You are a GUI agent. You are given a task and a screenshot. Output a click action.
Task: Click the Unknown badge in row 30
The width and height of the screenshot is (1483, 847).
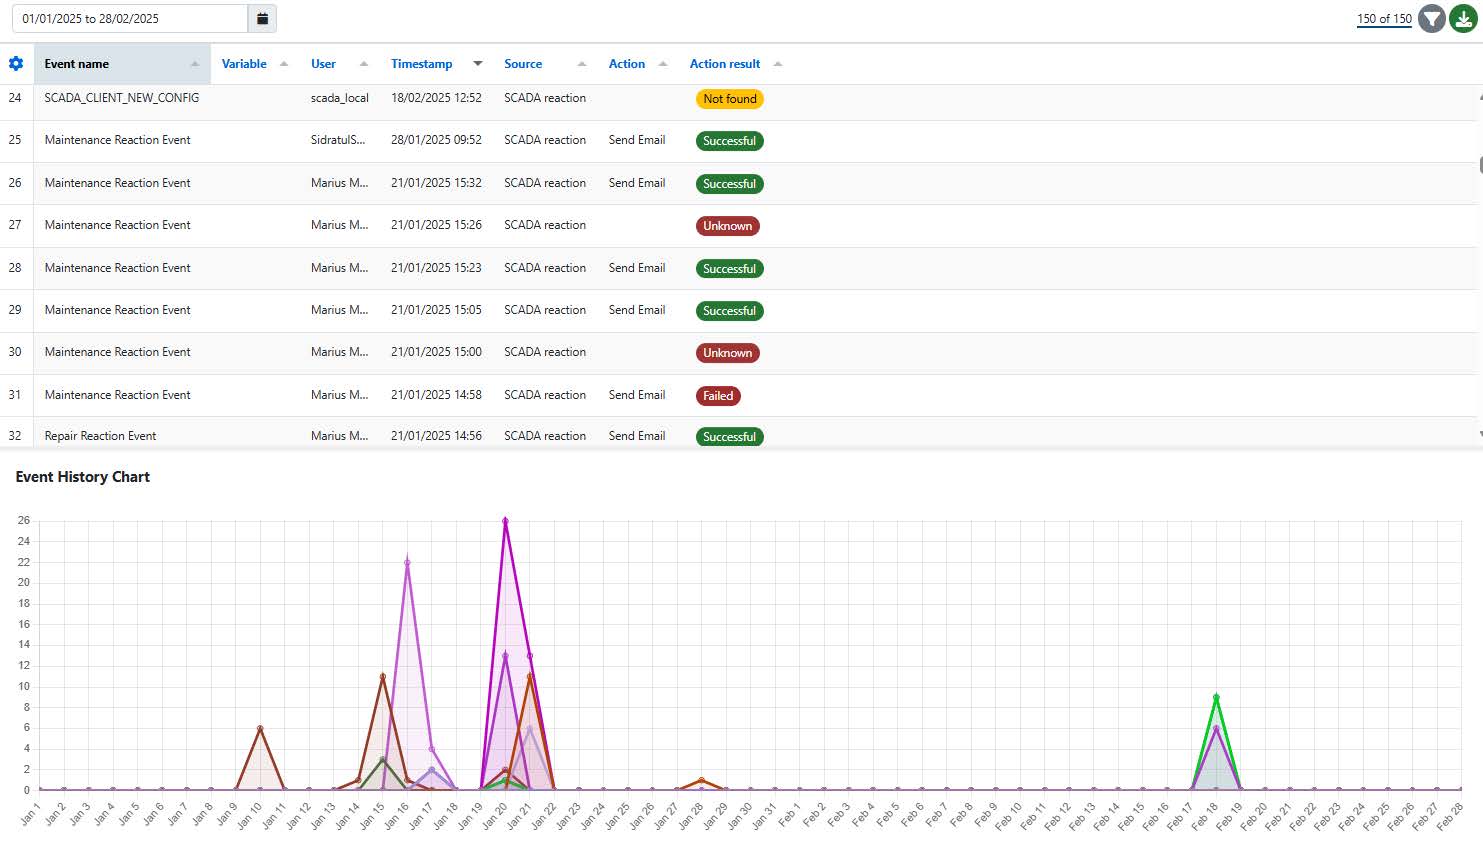(728, 353)
